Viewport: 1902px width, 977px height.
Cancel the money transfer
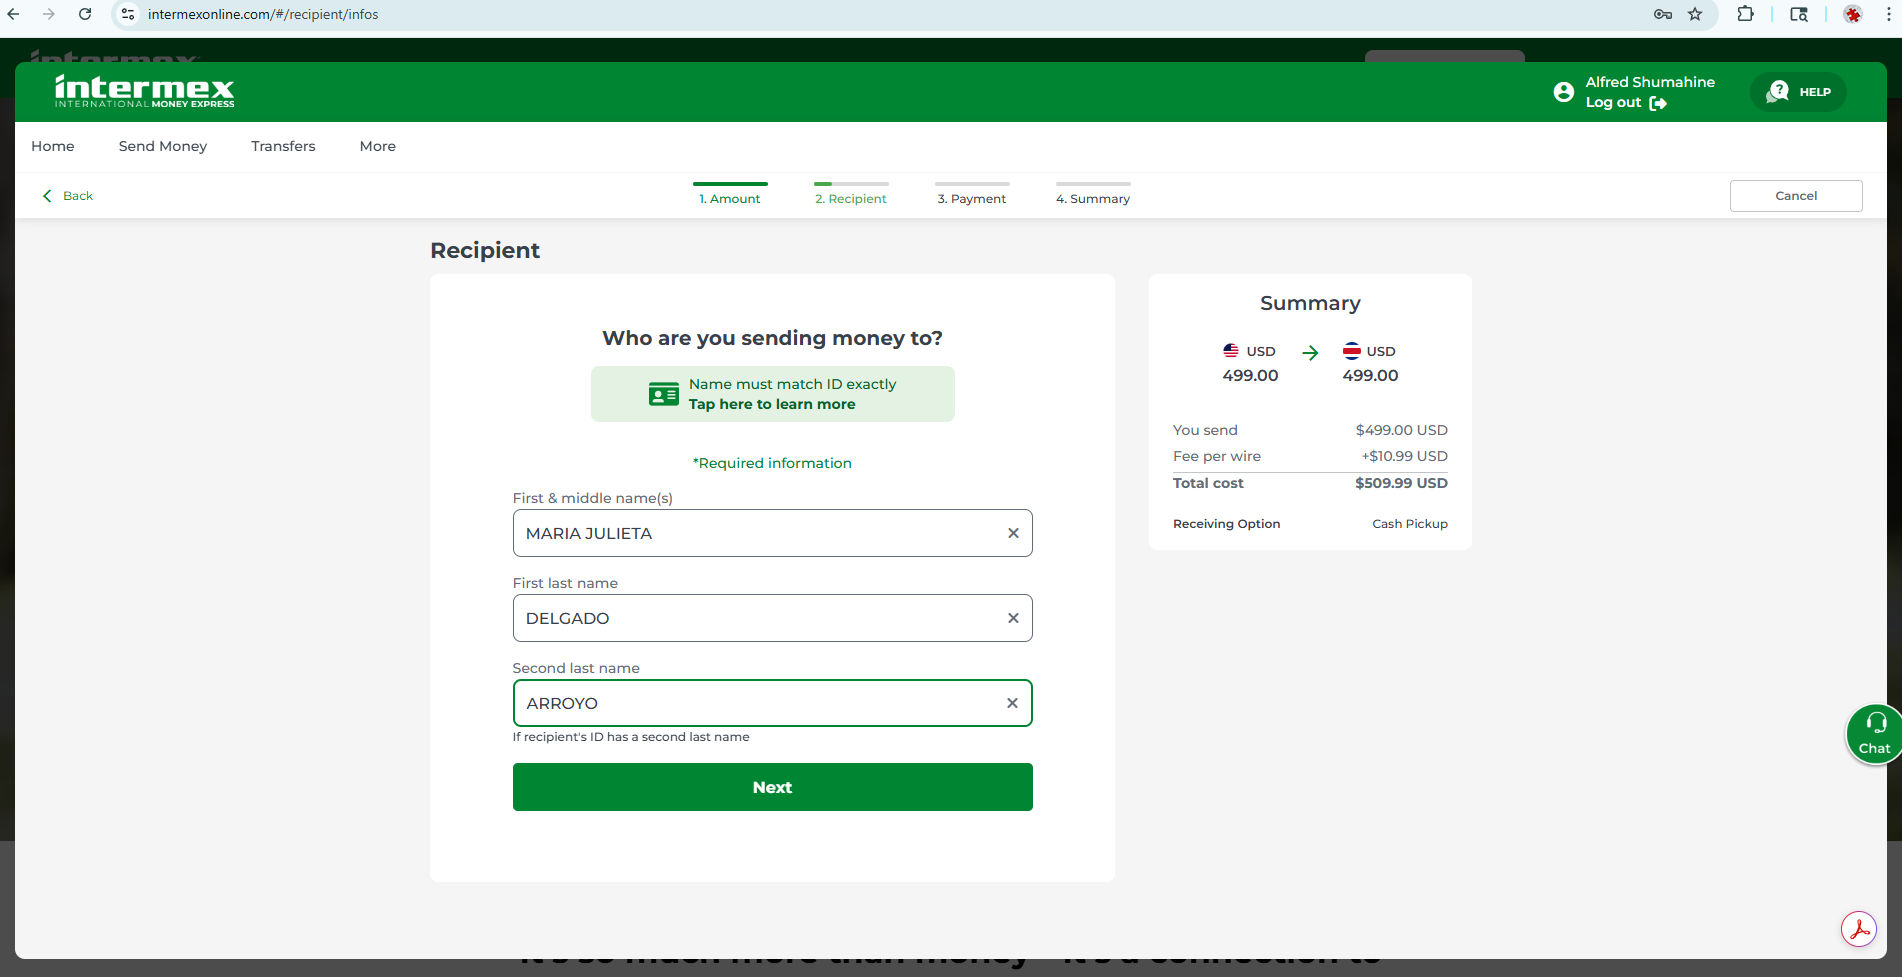1795,196
